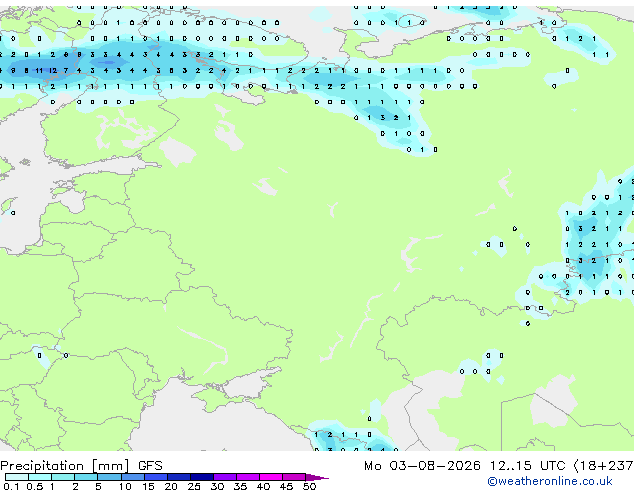
Task: Click the 30 to 35 mm legend swatch
Action: click(x=224, y=477)
